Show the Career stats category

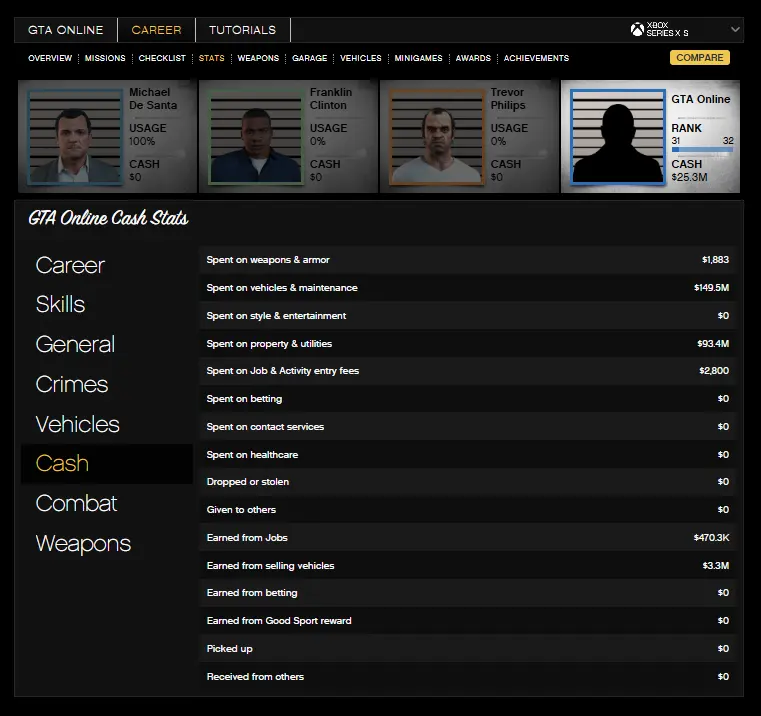[x=70, y=265]
